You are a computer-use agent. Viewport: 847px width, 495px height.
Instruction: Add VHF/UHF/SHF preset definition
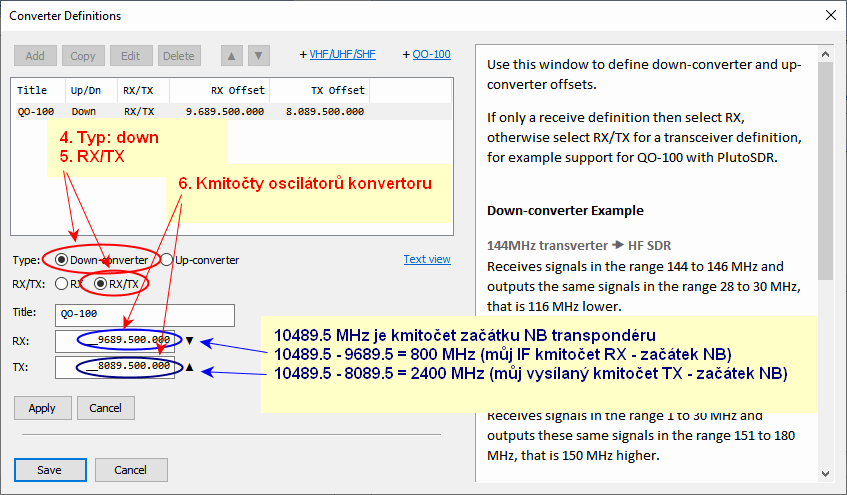338,54
